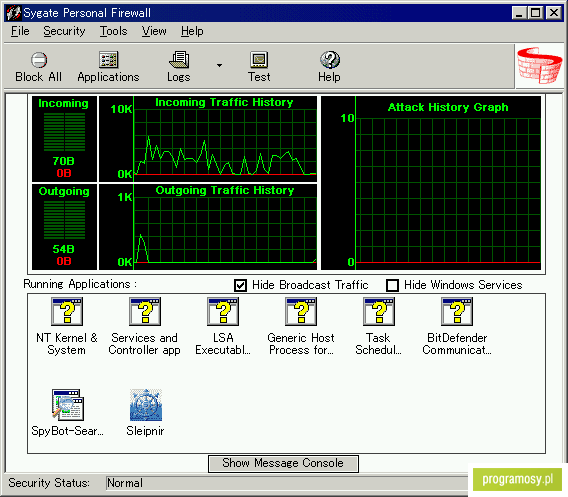Minimize the Sygate Personal Firewall window

tap(519, 13)
